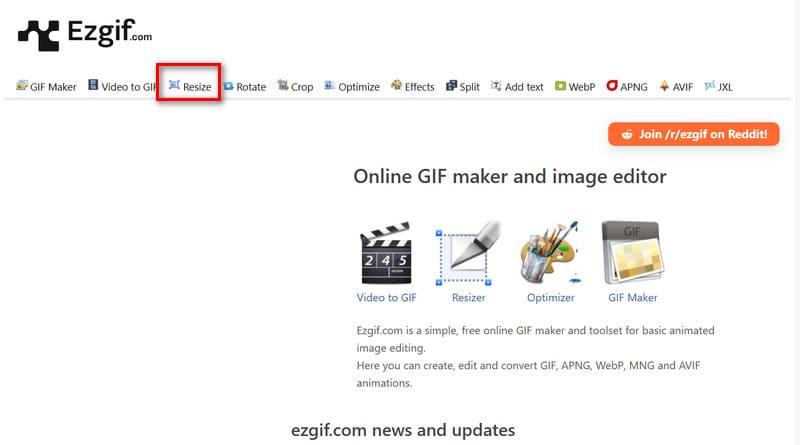
Task: Open the Add text tool
Action: click(518, 87)
